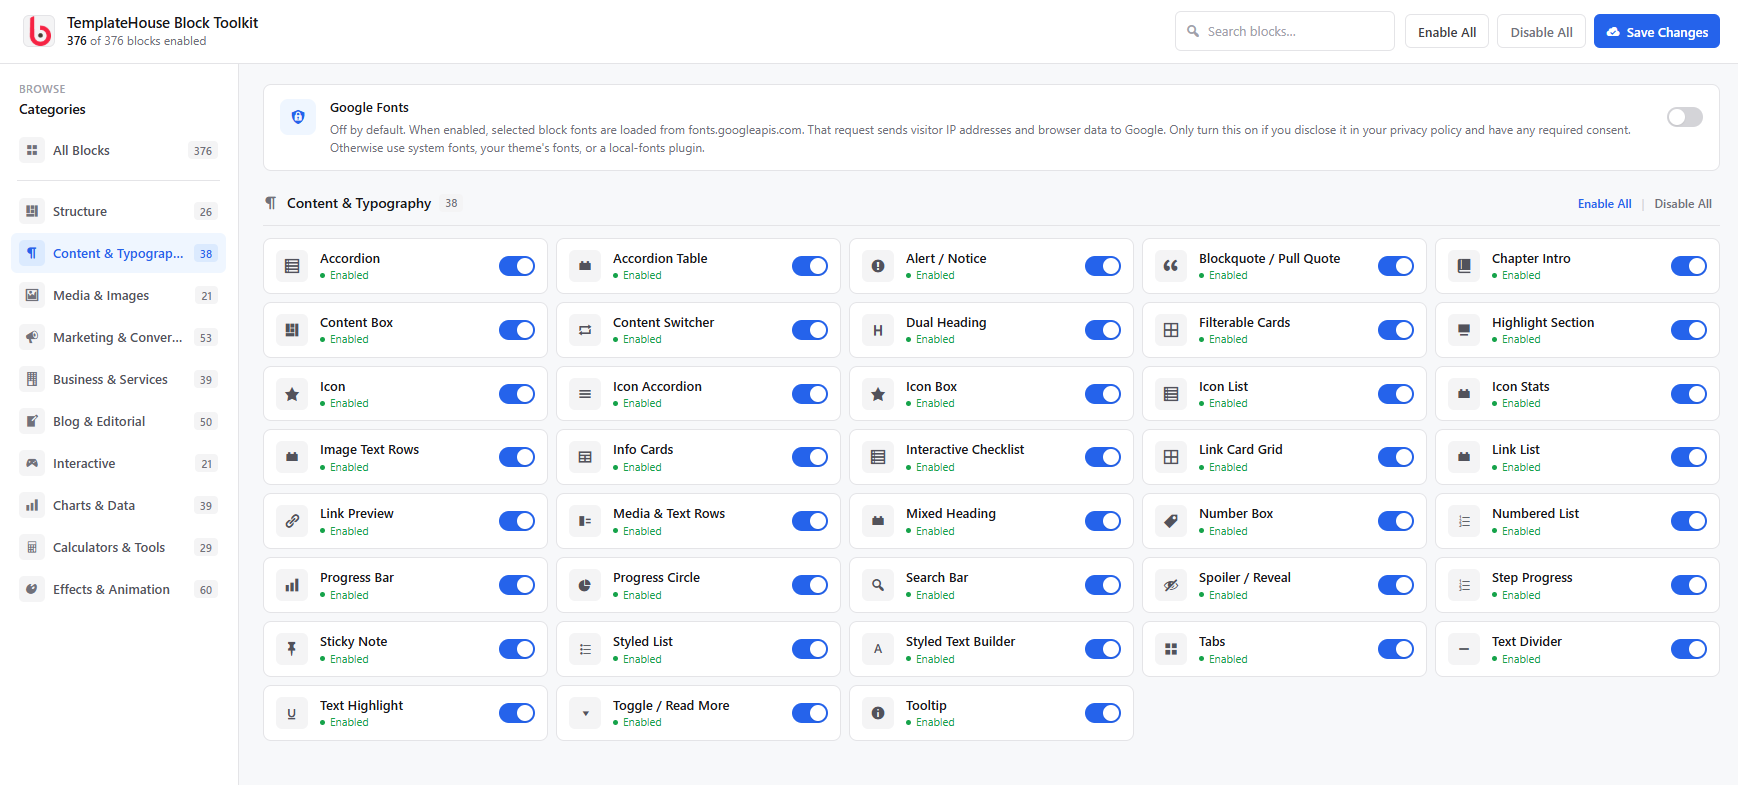The height and width of the screenshot is (785, 1738).
Task: Click the Text Divider minus icon
Action: 1464,649
